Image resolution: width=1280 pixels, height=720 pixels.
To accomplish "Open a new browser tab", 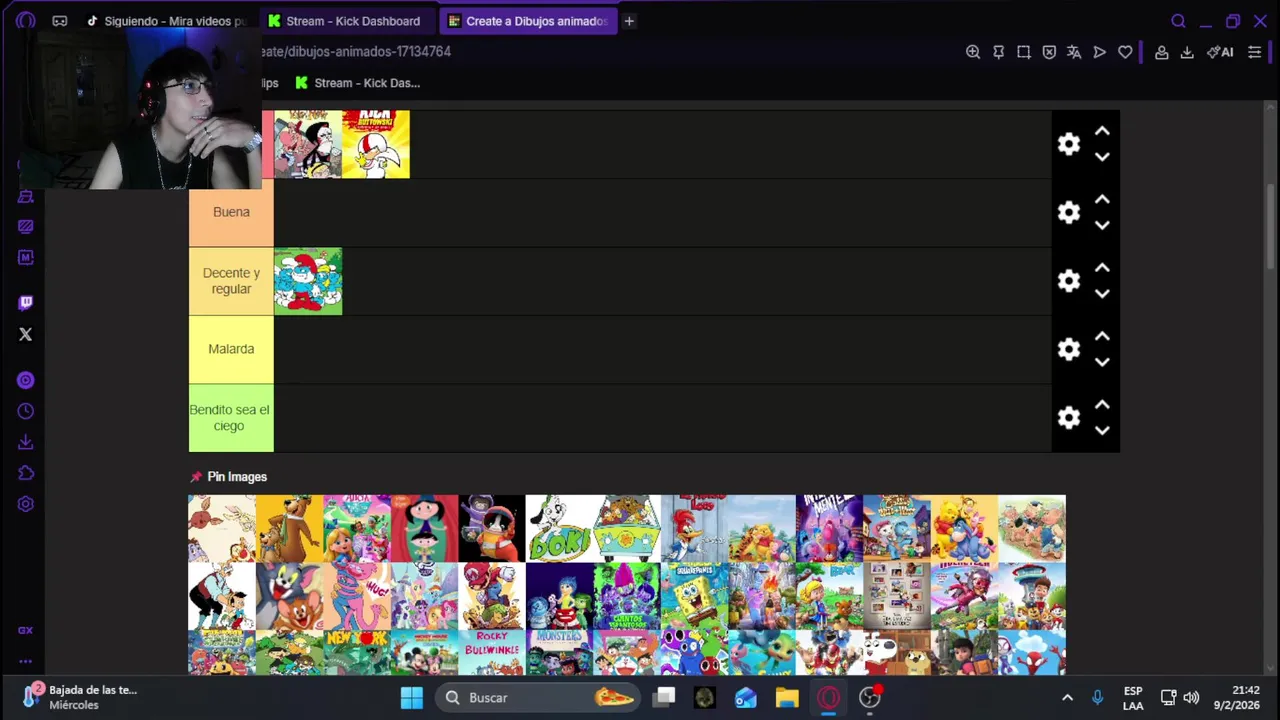I will click(629, 21).
